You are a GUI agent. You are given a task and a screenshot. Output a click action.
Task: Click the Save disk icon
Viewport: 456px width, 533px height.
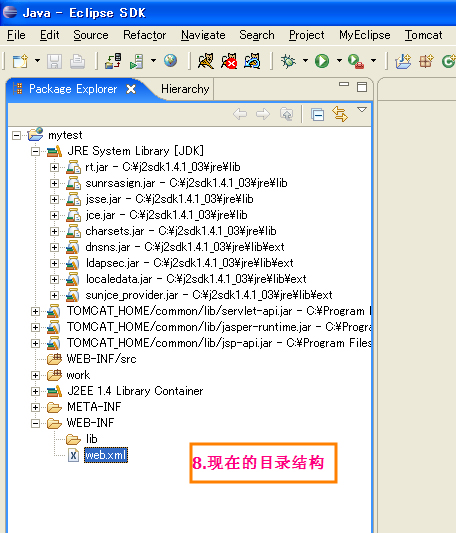(54, 62)
